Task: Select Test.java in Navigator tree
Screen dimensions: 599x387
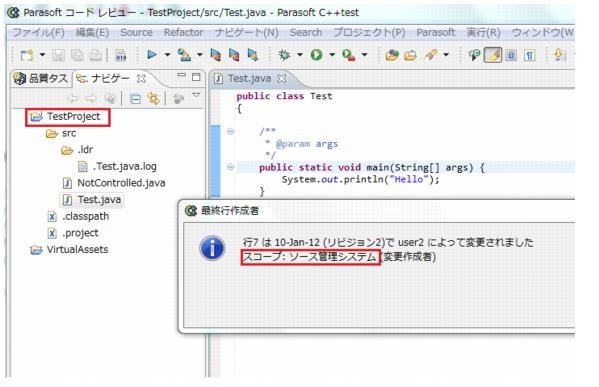Action: tap(92, 200)
